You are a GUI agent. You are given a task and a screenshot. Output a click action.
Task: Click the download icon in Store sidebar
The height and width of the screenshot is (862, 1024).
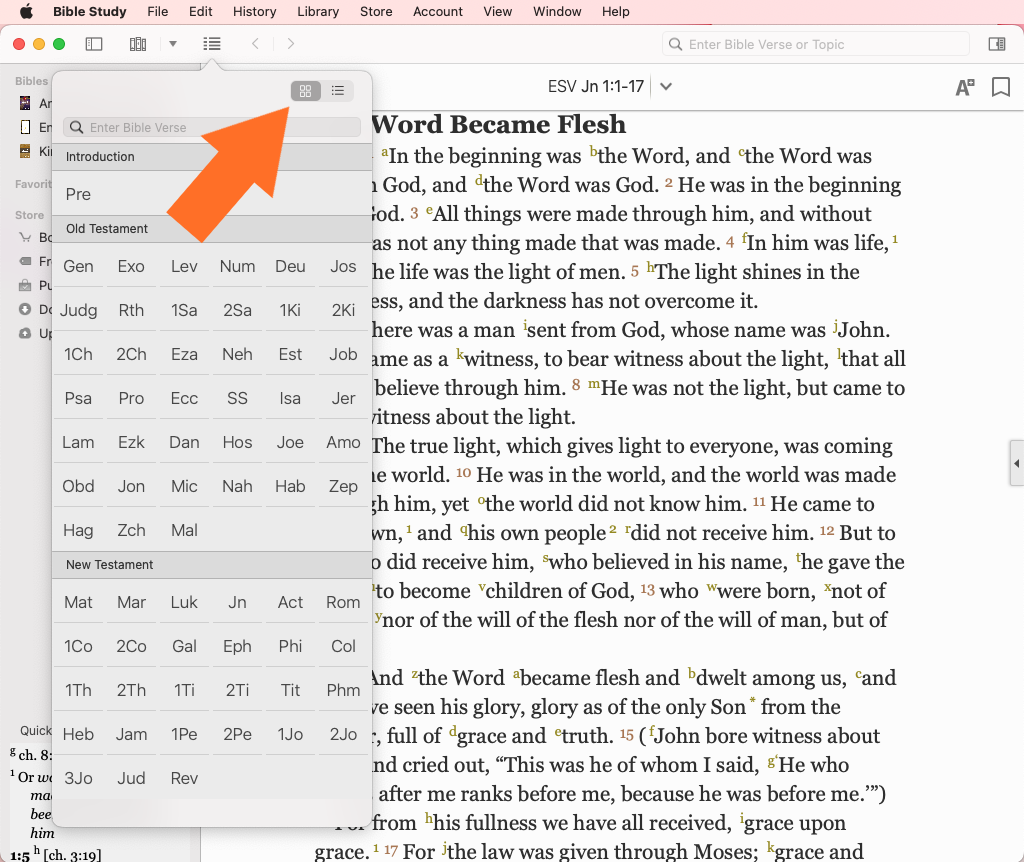point(25,309)
